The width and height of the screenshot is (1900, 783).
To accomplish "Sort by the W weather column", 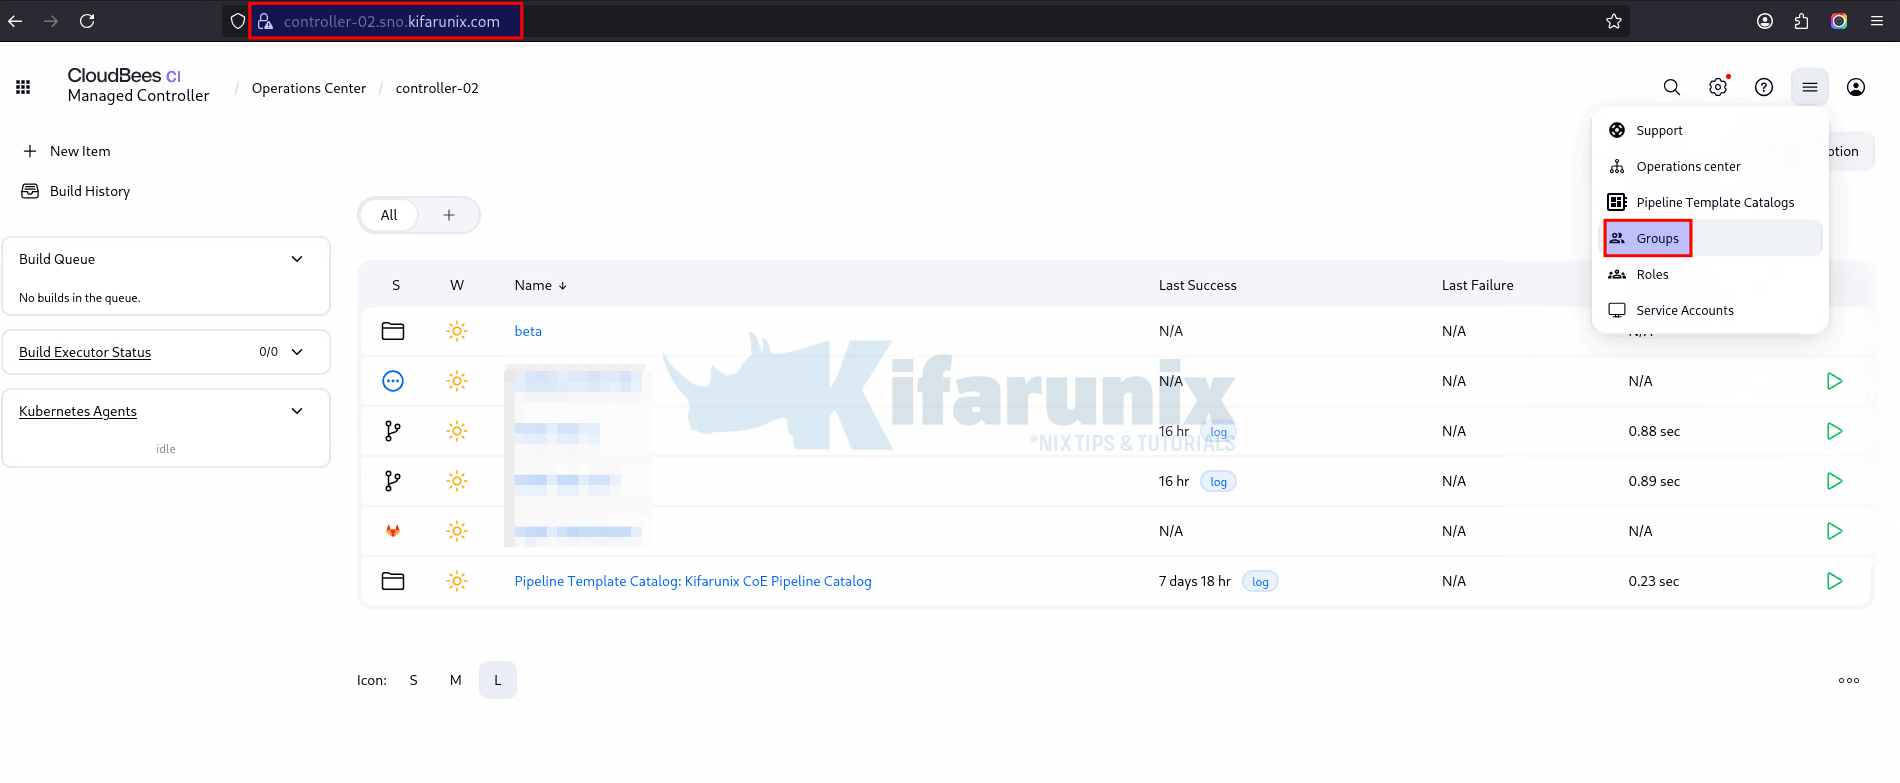I will pos(457,285).
